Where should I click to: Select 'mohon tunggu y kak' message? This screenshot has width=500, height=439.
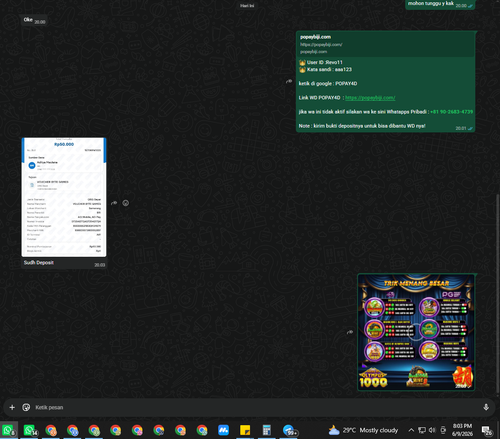tap(431, 3)
